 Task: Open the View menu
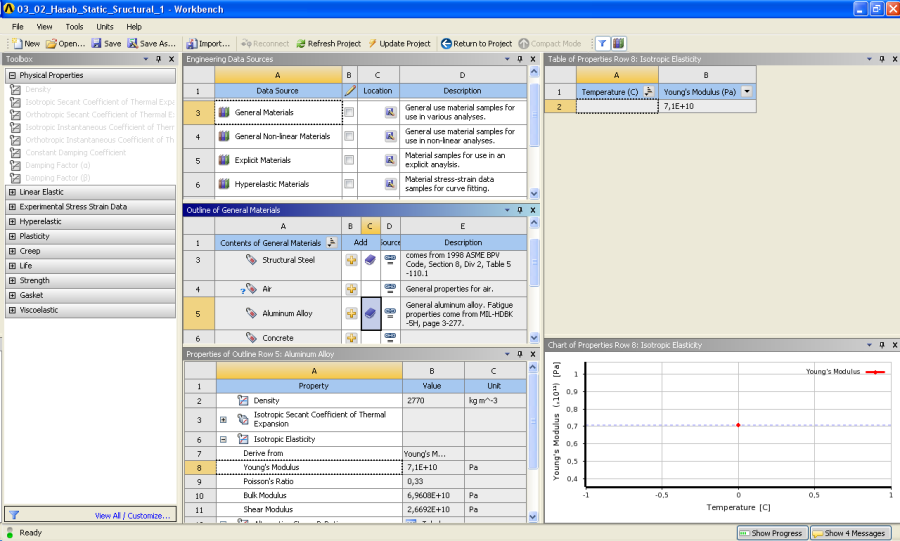point(44,27)
